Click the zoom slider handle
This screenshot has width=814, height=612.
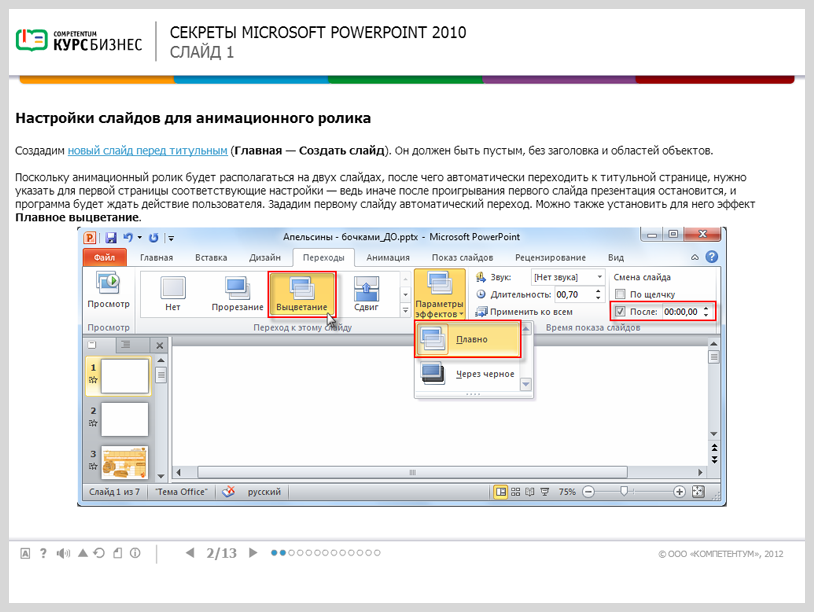coord(624,491)
